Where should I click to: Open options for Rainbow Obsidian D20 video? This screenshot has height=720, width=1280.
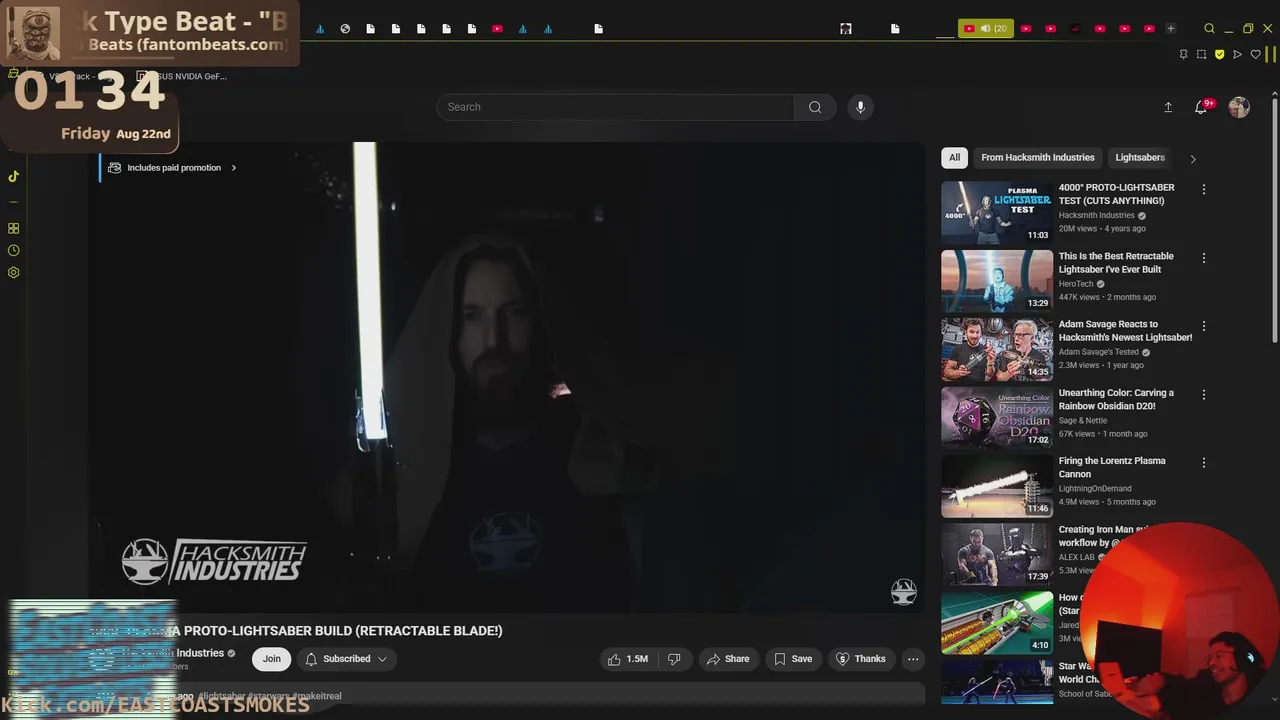pos(1204,395)
